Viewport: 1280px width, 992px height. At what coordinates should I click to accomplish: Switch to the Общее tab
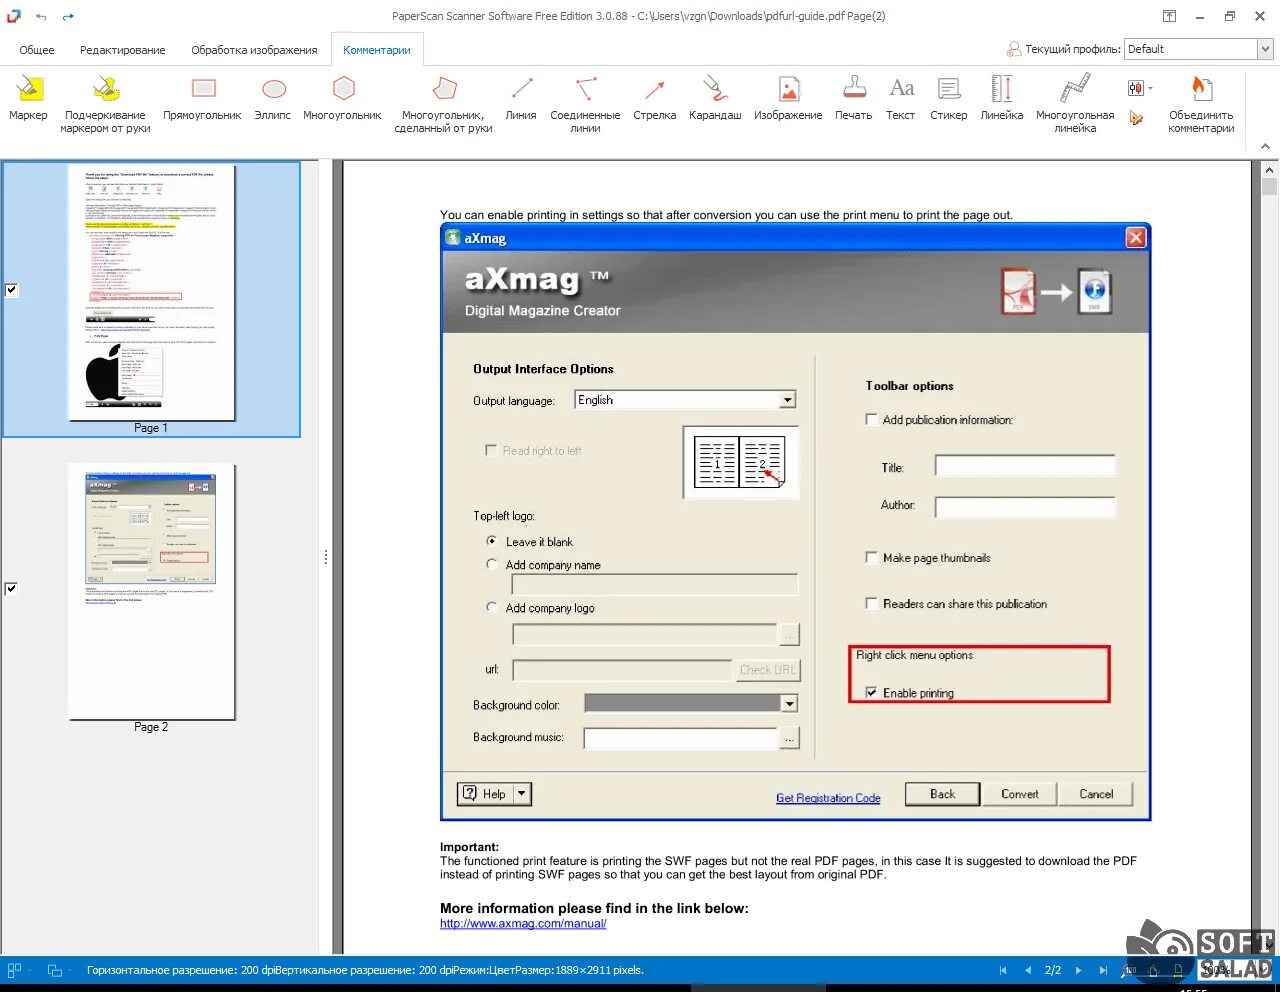click(x=37, y=50)
